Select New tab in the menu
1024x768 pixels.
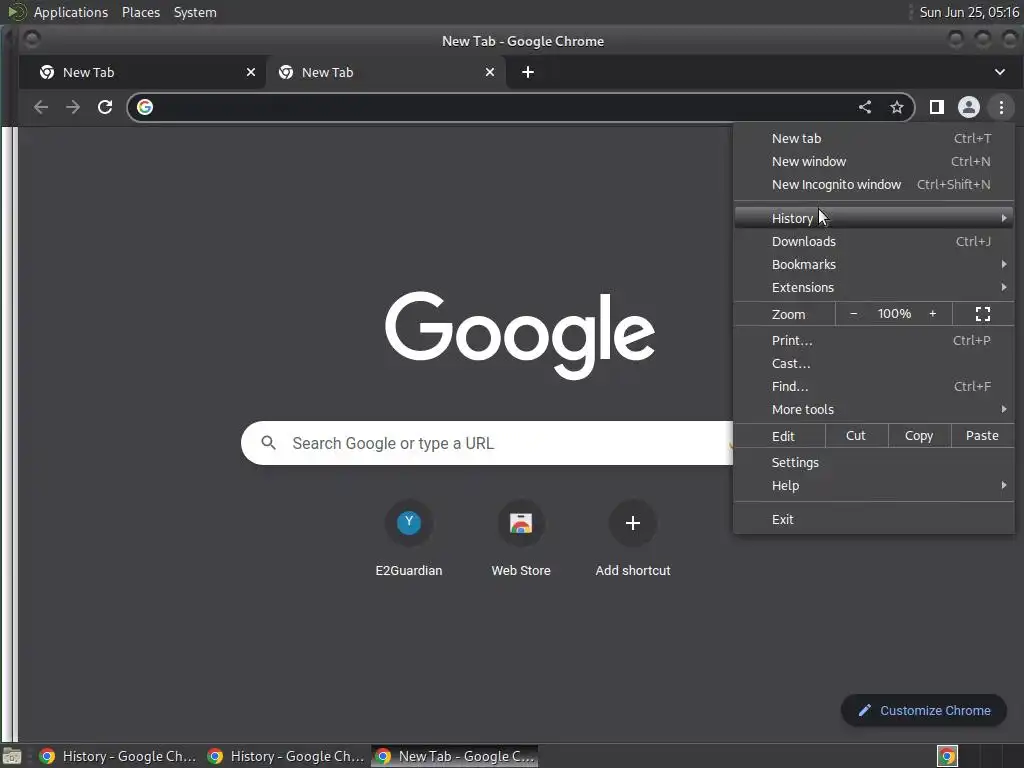point(874,138)
